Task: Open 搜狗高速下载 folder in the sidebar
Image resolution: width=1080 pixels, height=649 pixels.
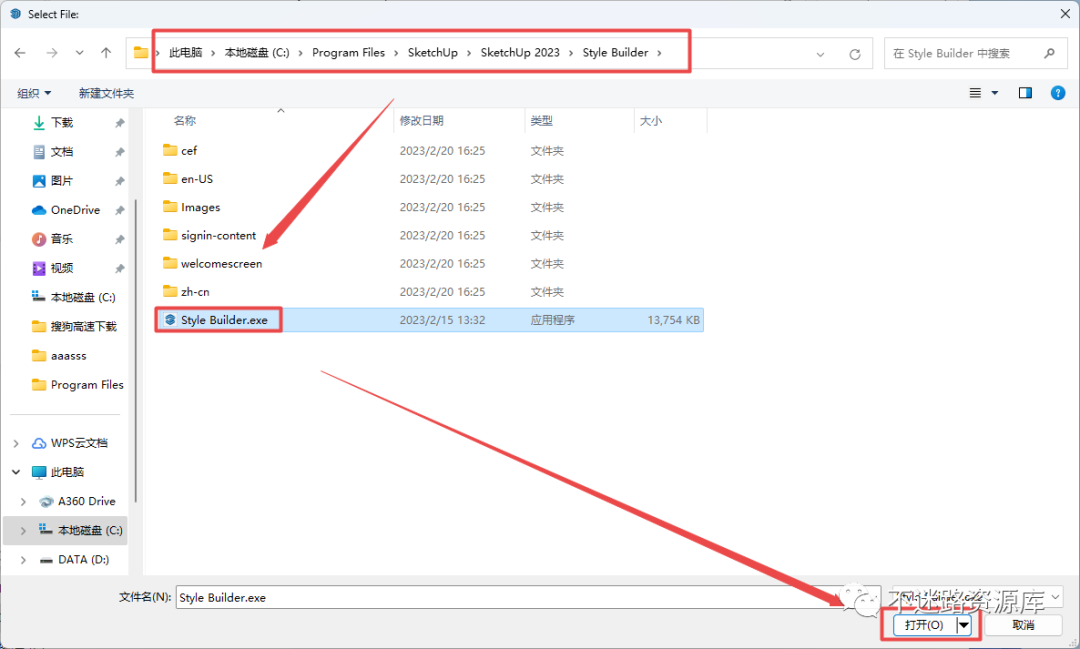Action: (74, 326)
